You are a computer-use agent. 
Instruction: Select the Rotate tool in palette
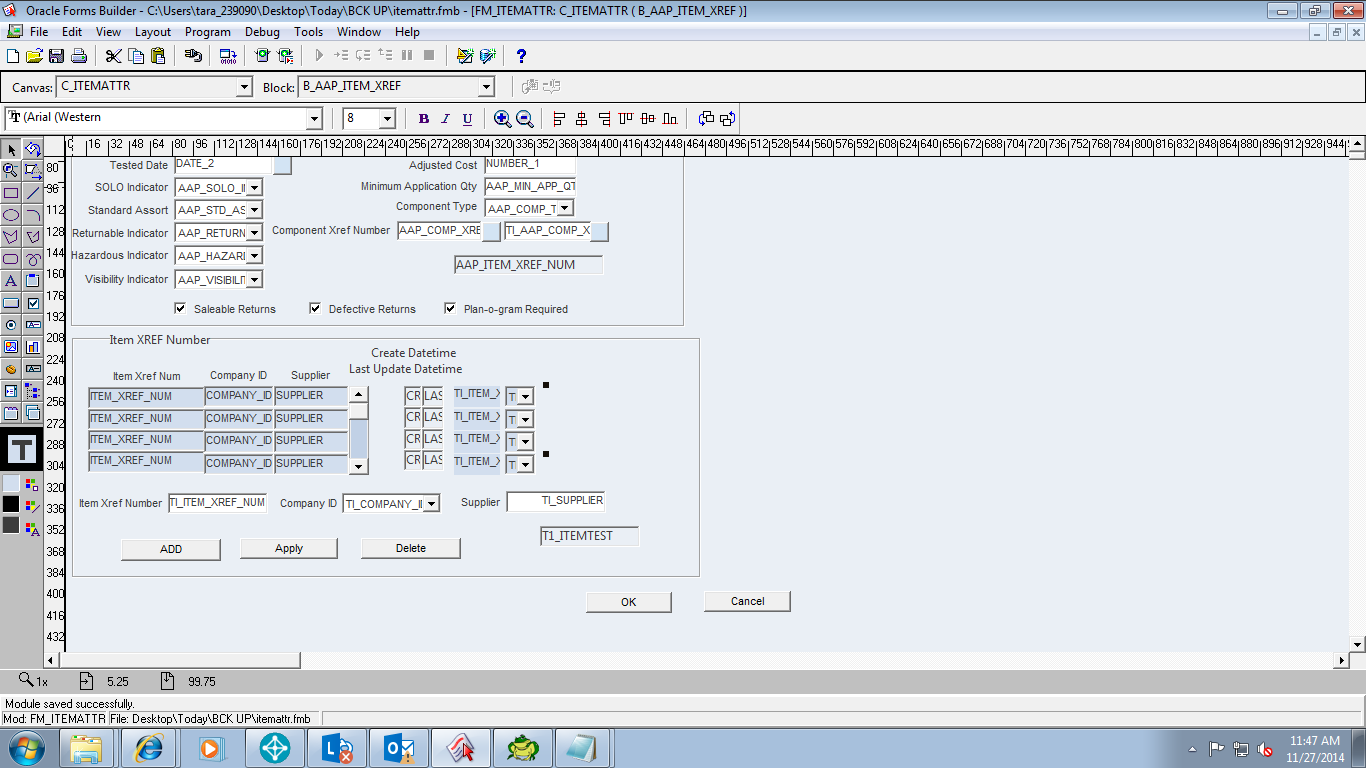click(33, 150)
